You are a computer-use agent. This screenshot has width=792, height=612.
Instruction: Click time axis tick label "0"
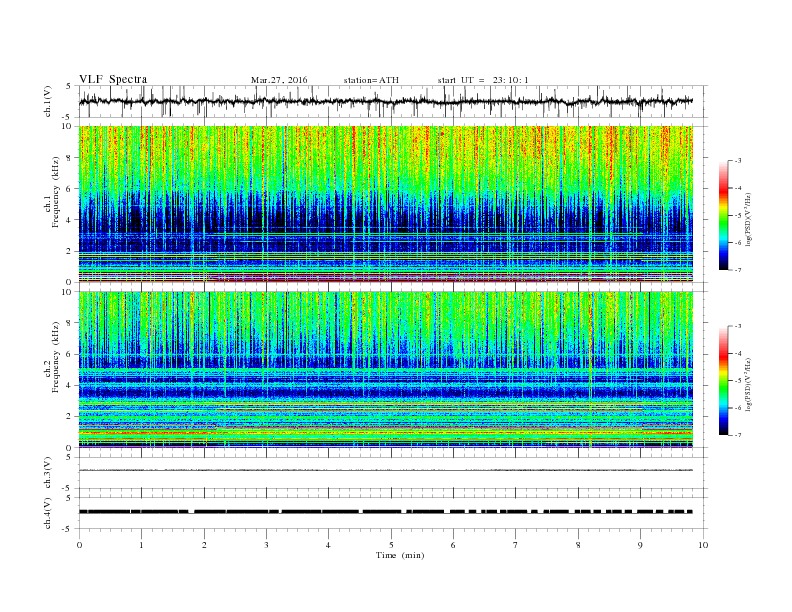79,545
